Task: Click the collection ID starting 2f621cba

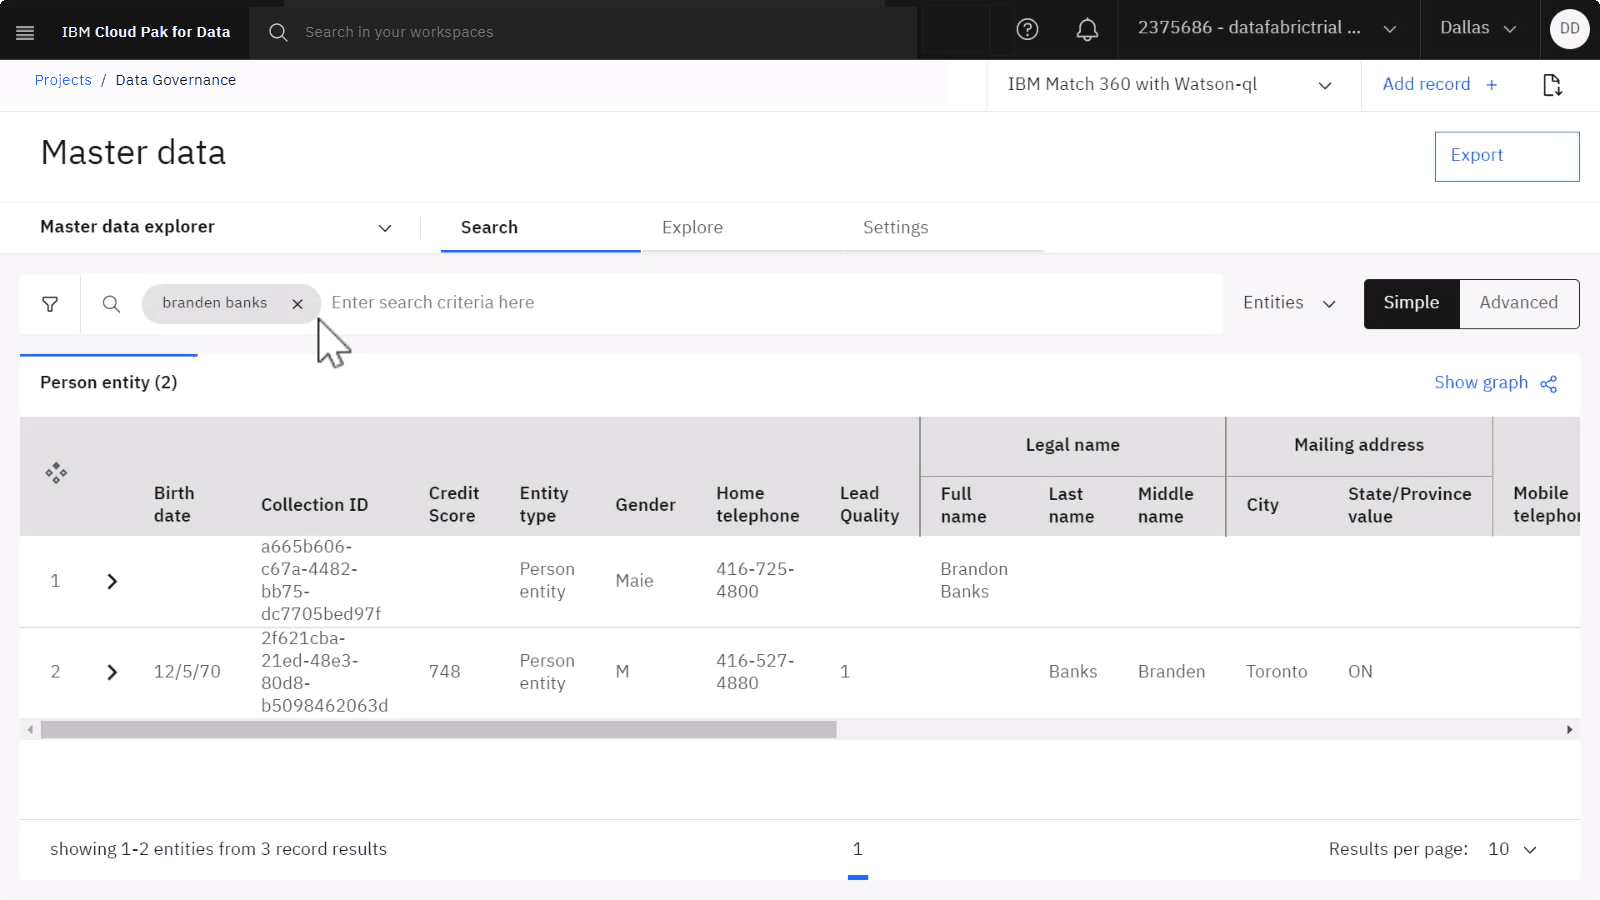Action: click(x=324, y=672)
